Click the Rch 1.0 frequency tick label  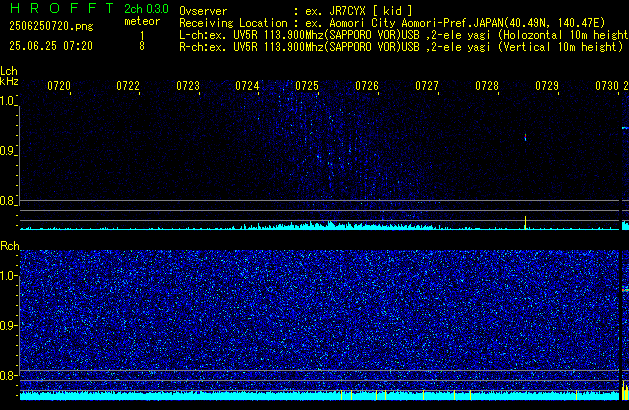(x=8, y=276)
